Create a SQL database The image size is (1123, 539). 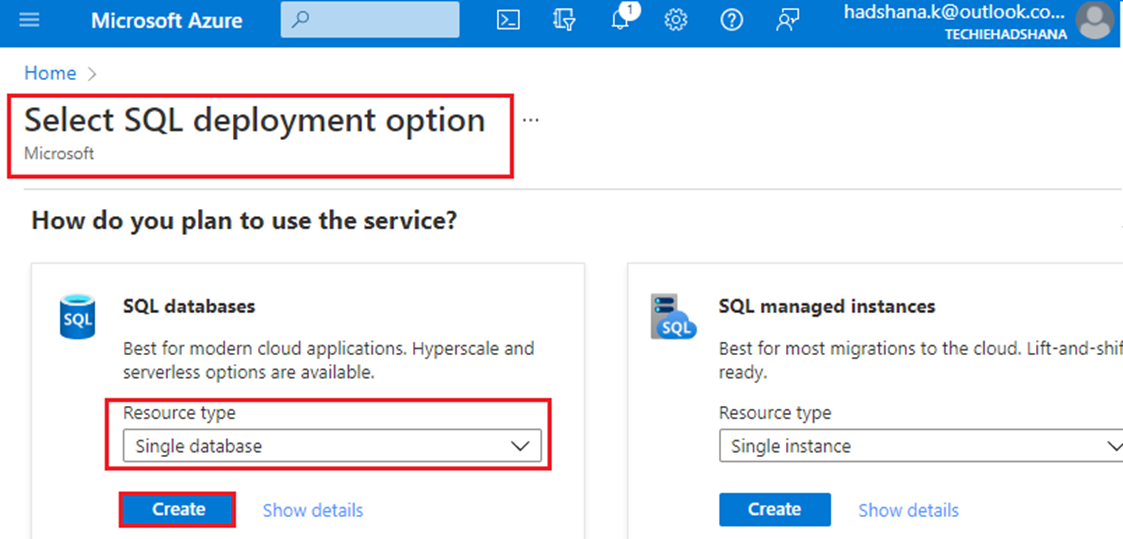click(178, 509)
